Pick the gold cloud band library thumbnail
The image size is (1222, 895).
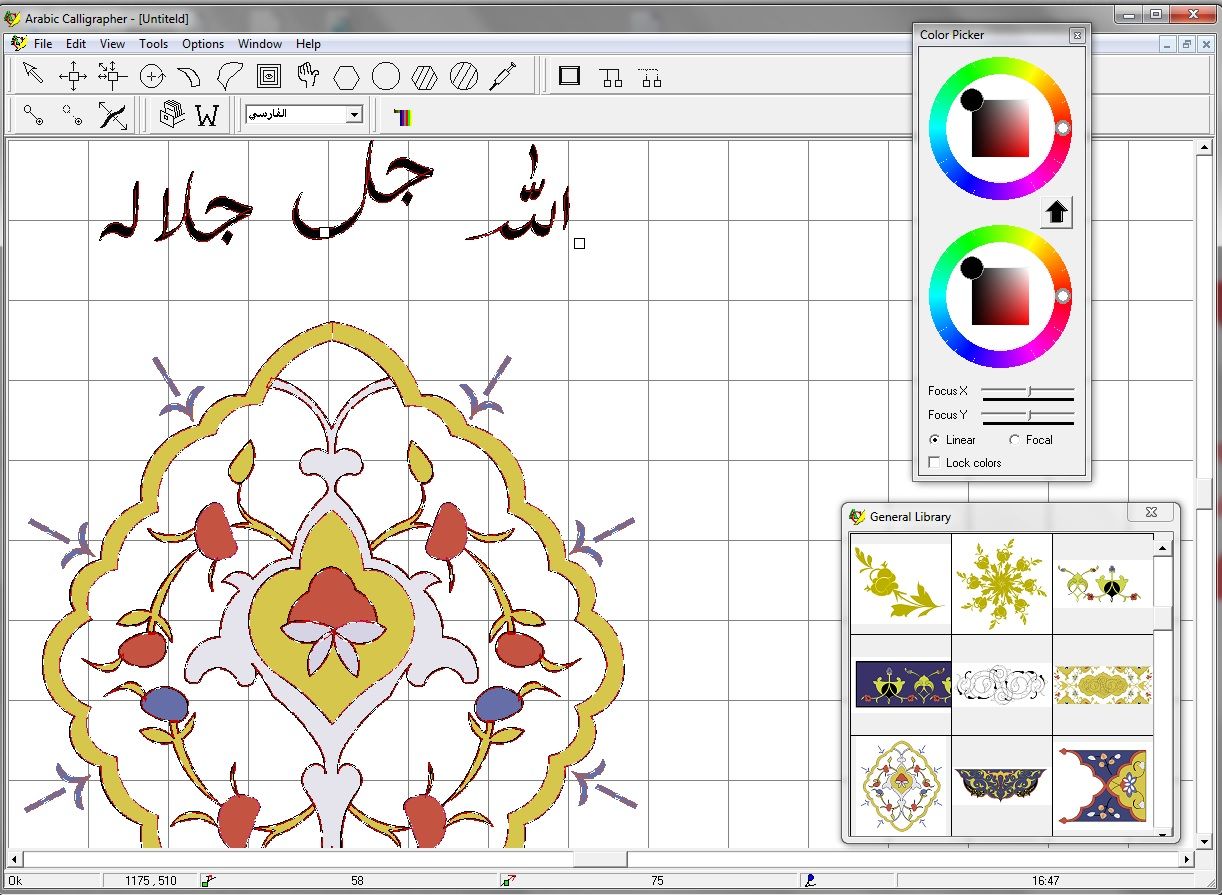pyautogui.click(x=1103, y=684)
